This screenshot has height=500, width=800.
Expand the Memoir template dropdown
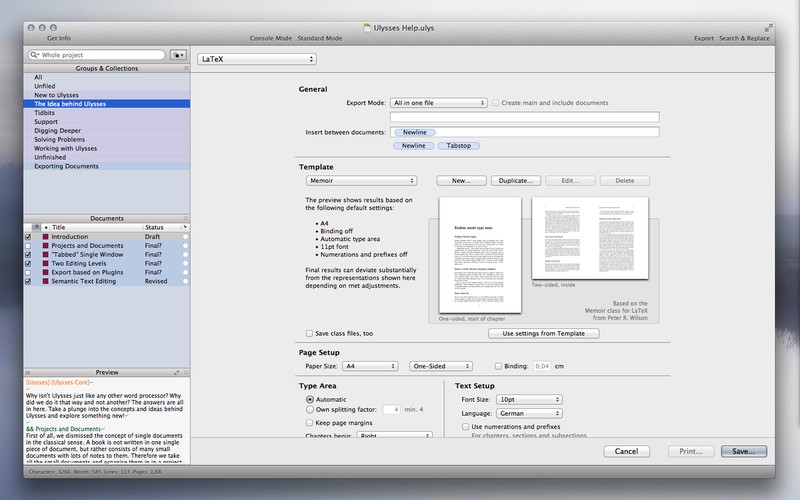click(x=361, y=180)
